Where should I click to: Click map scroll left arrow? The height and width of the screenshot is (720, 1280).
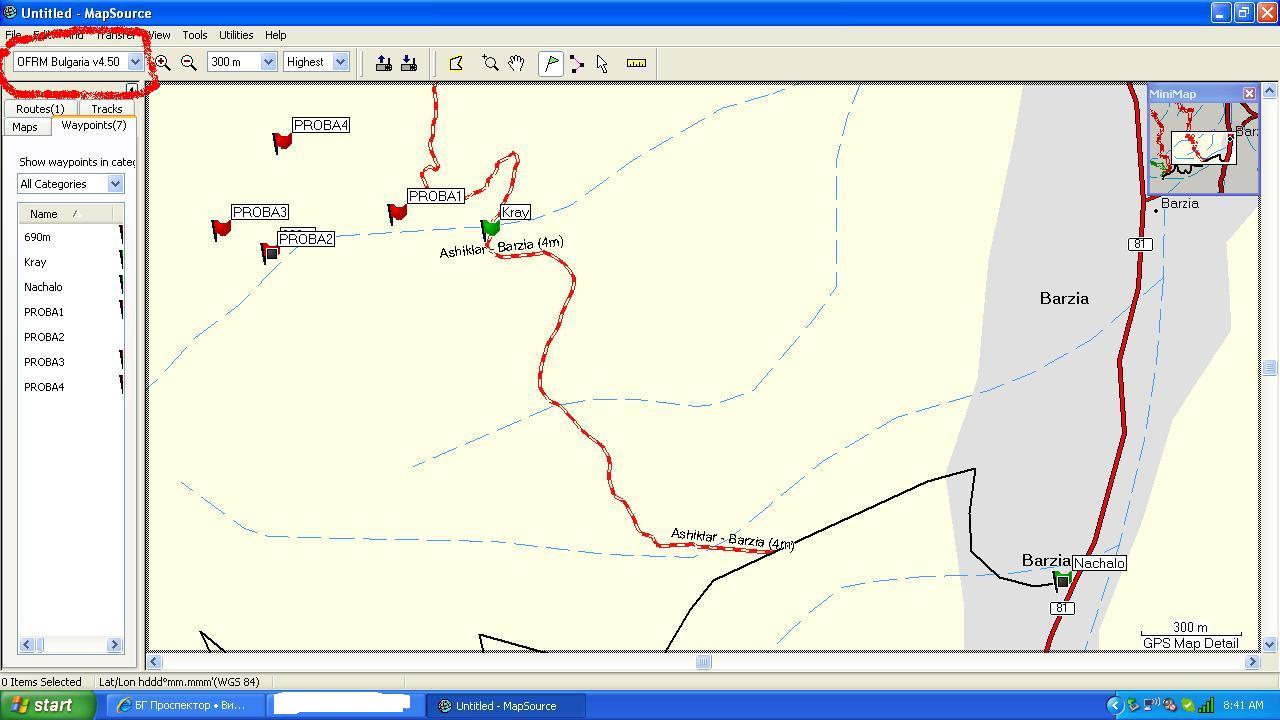(x=155, y=661)
